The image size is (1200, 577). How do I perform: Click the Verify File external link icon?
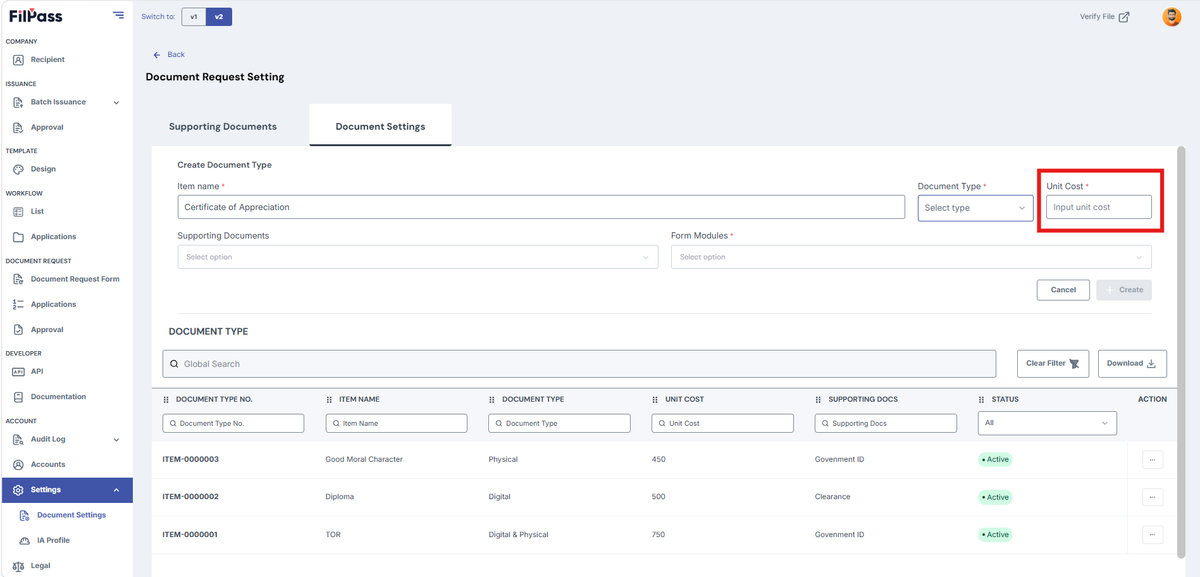pyautogui.click(x=1124, y=17)
